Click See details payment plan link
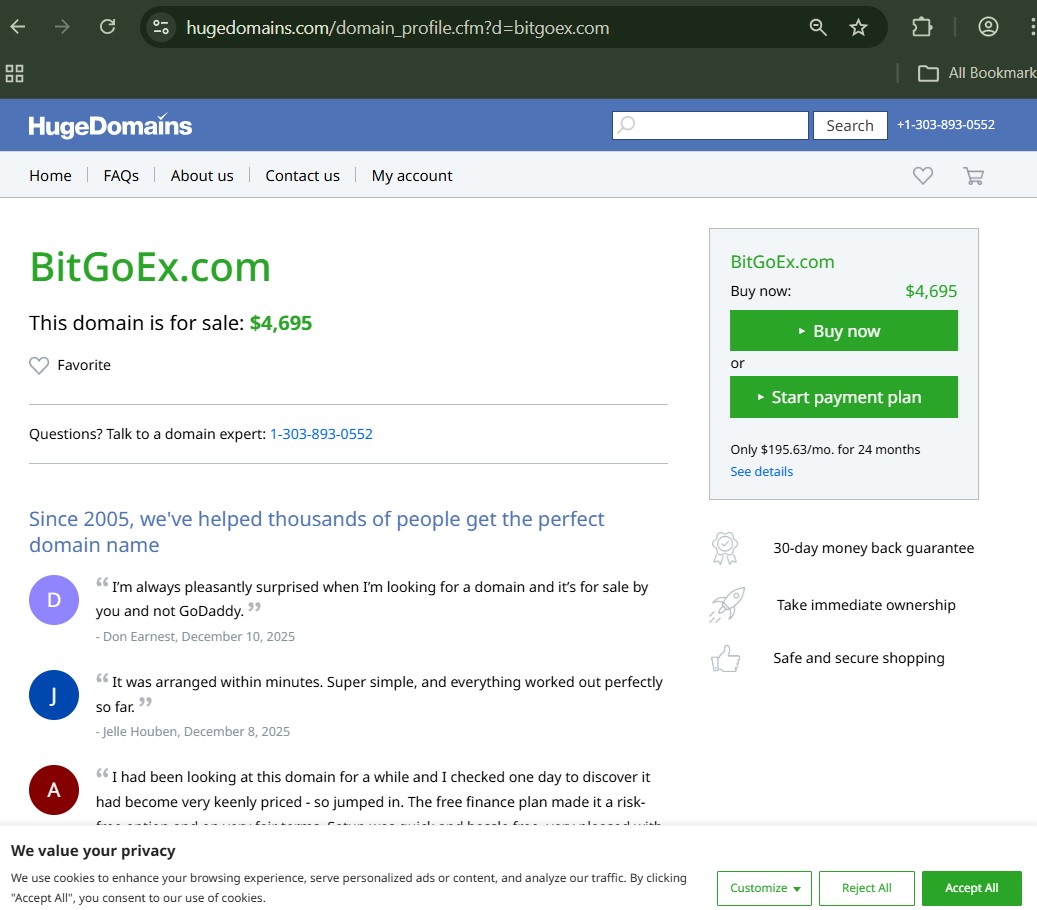Screen dimensions: 1037x910 [x=761, y=472]
